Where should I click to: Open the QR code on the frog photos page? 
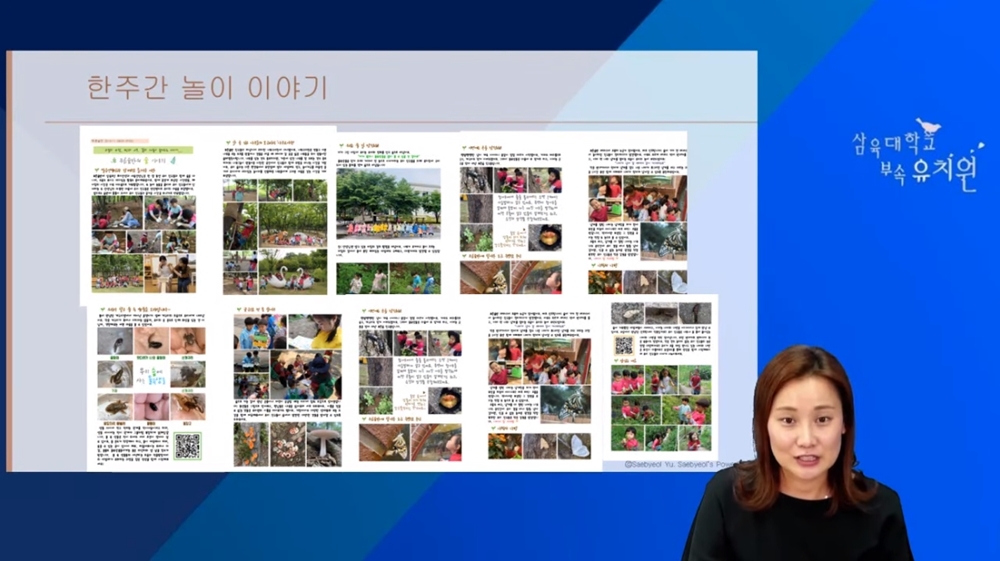coord(188,446)
